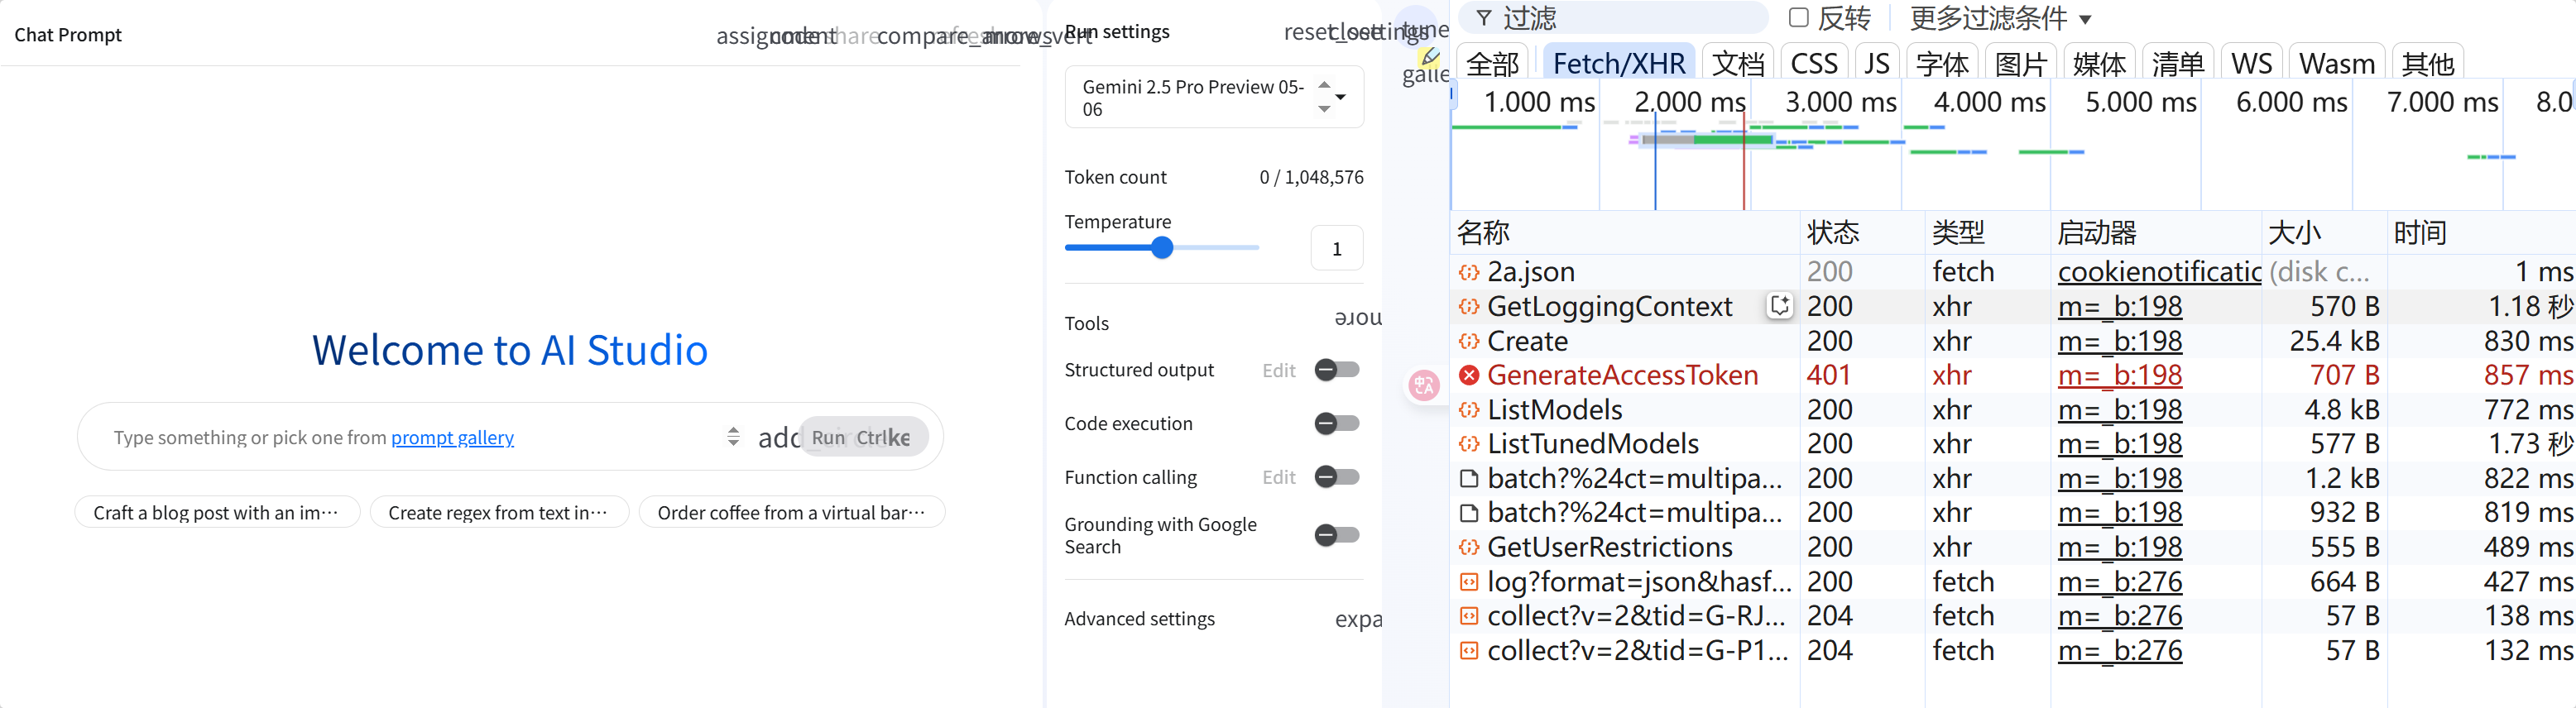This screenshot has width=2576, height=708.
Task: Open the cookienotificatic initiator link
Action: coord(2159,272)
